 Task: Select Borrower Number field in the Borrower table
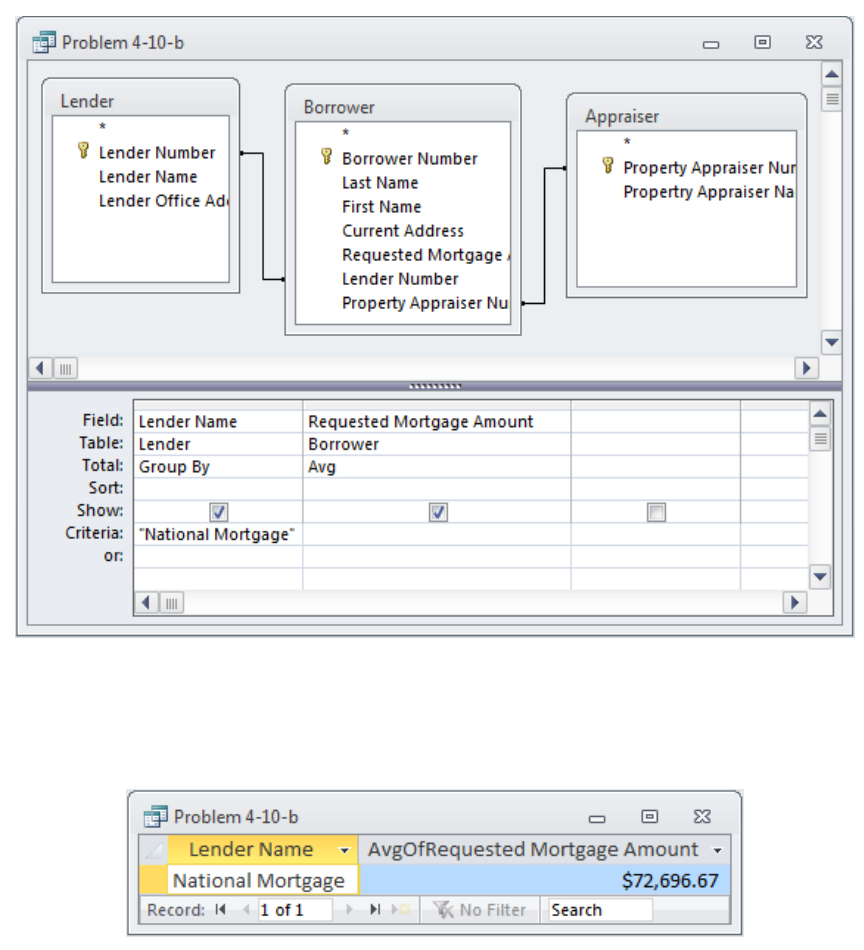click(x=410, y=158)
